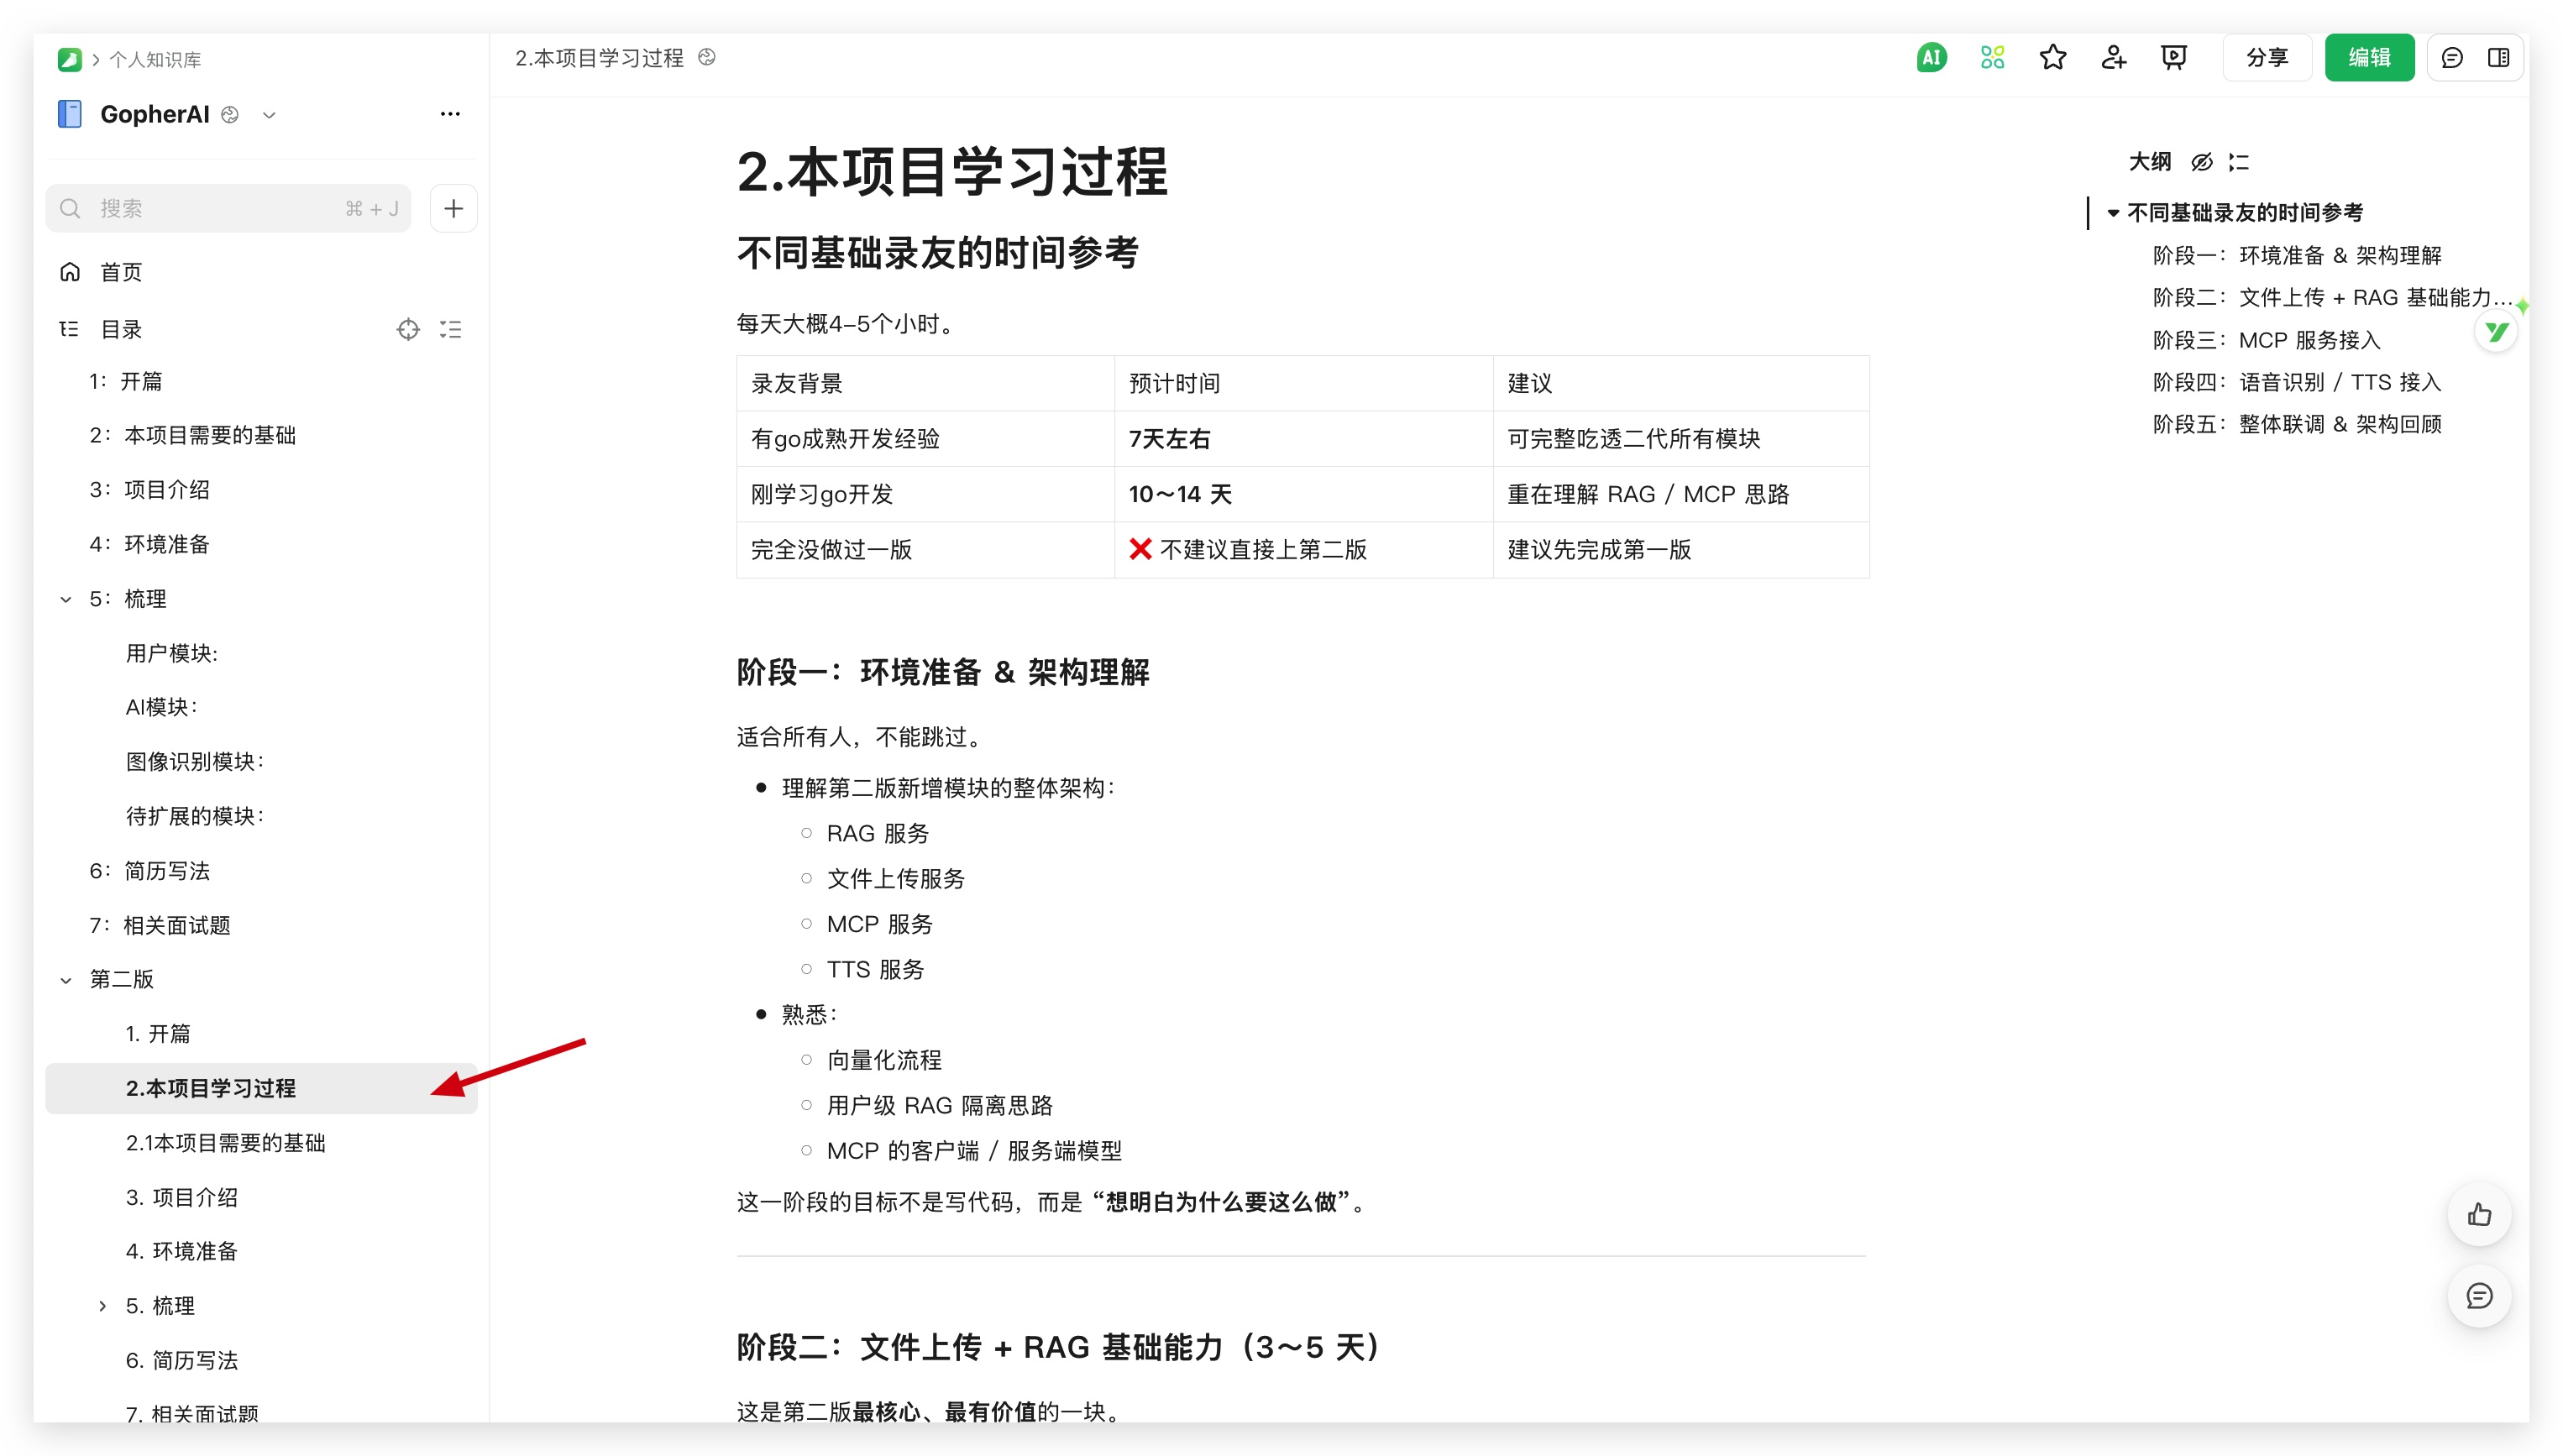Viewport: 2563px width, 1456px height.
Task: Expand the 5. 梳理 subsection
Action: (102, 1306)
